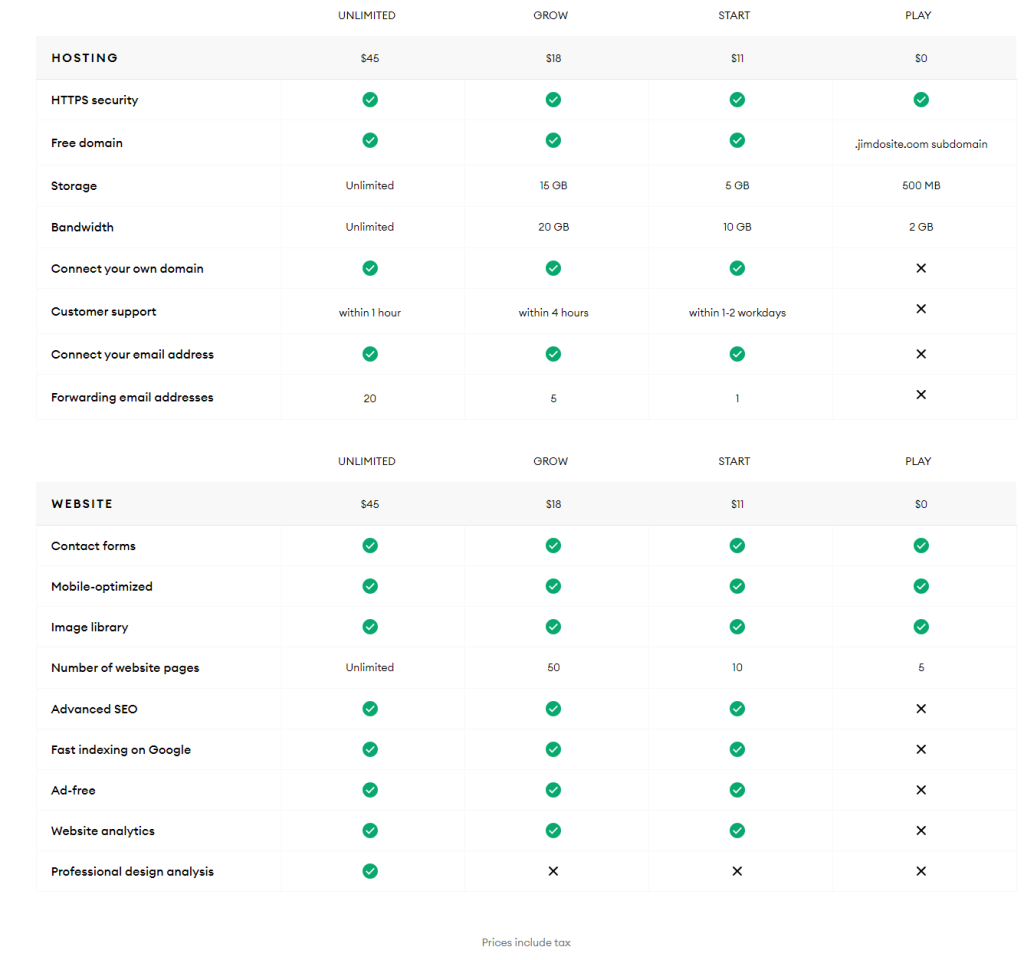Click Fast indexing on Google checkmark under Grow
This screenshot has height=960, width=1024.
click(x=553, y=749)
